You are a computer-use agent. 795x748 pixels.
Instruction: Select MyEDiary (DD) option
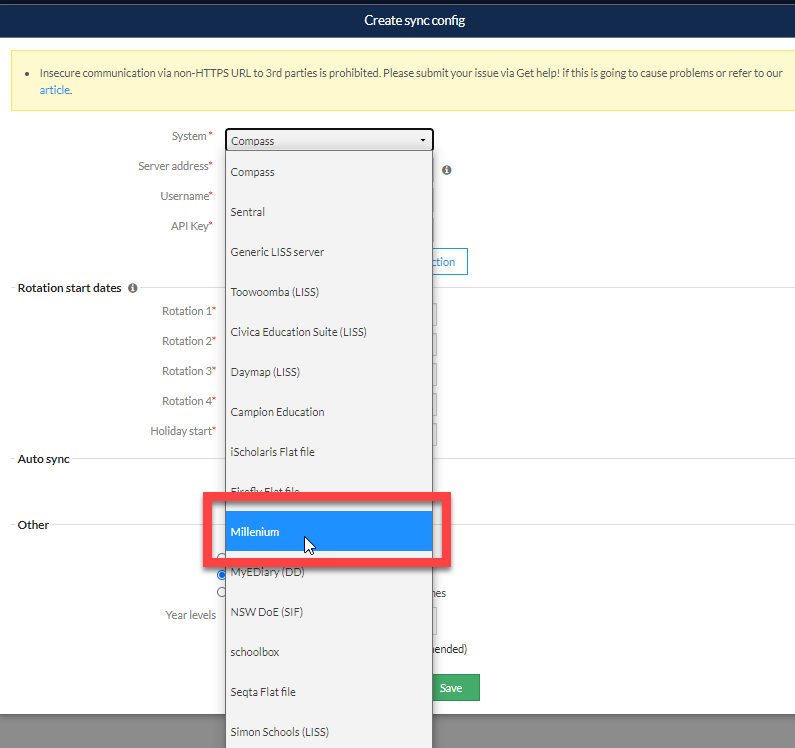tap(329, 572)
